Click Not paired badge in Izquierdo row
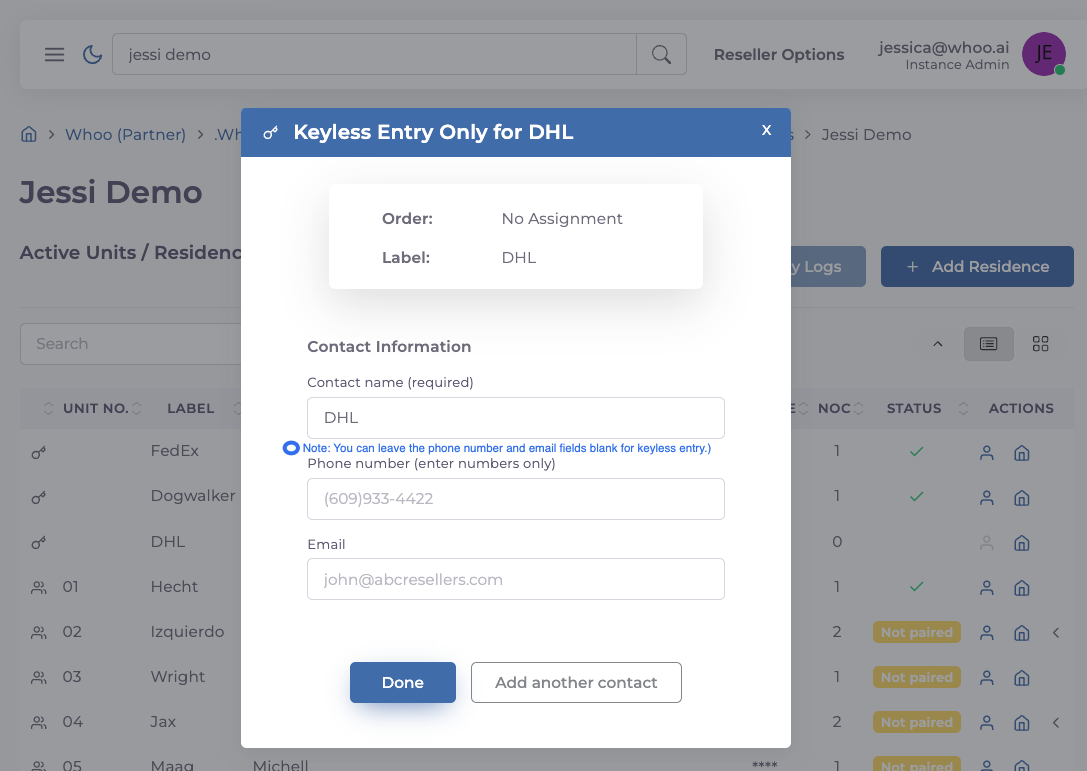Screen dimensions: 1087x771 coord(916,632)
